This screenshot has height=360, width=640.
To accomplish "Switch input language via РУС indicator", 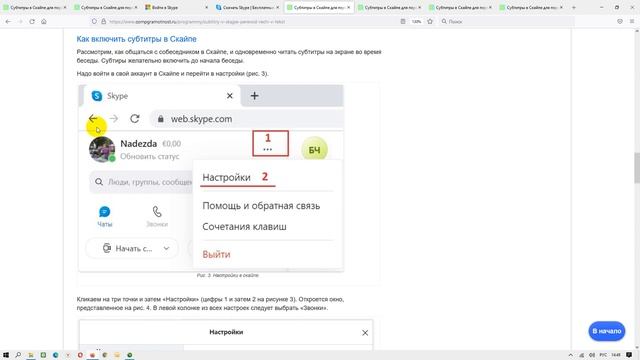I will tap(603, 355).
